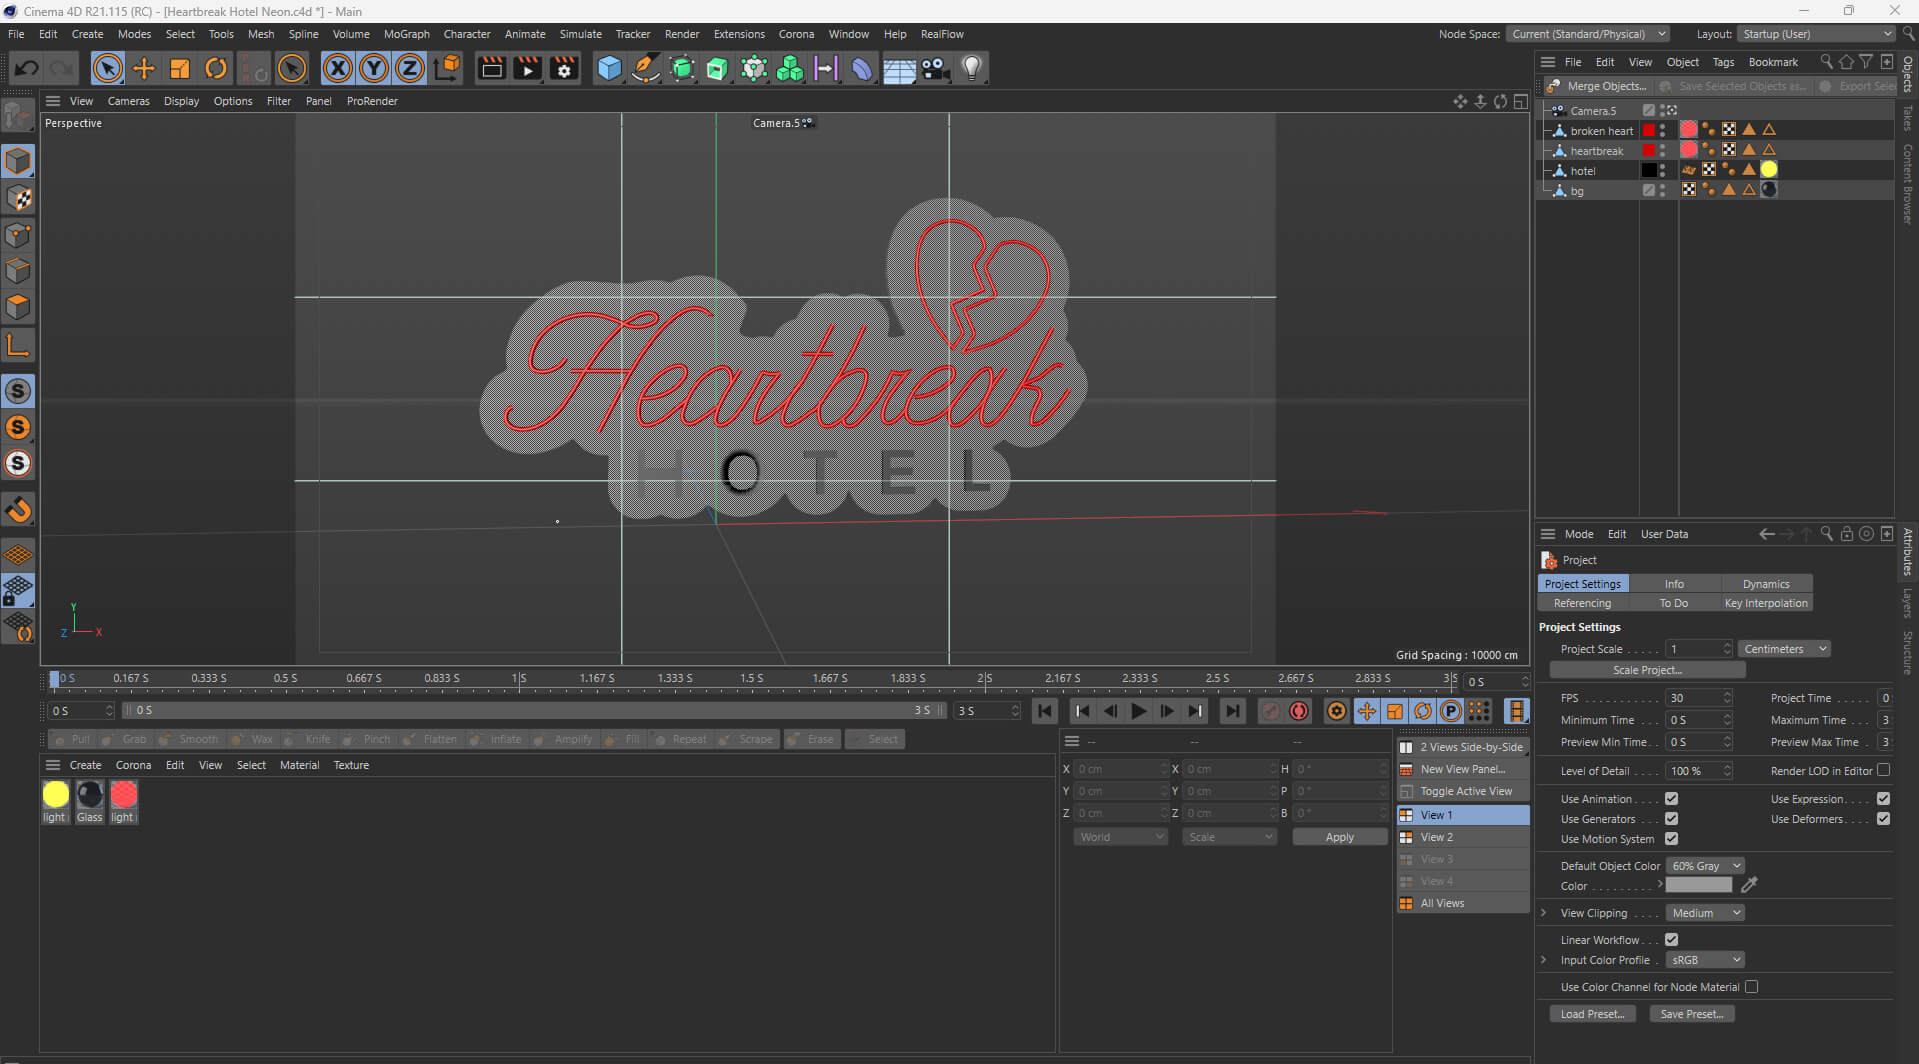
Task: Switch to the Dynamics tab
Action: [1766, 584]
